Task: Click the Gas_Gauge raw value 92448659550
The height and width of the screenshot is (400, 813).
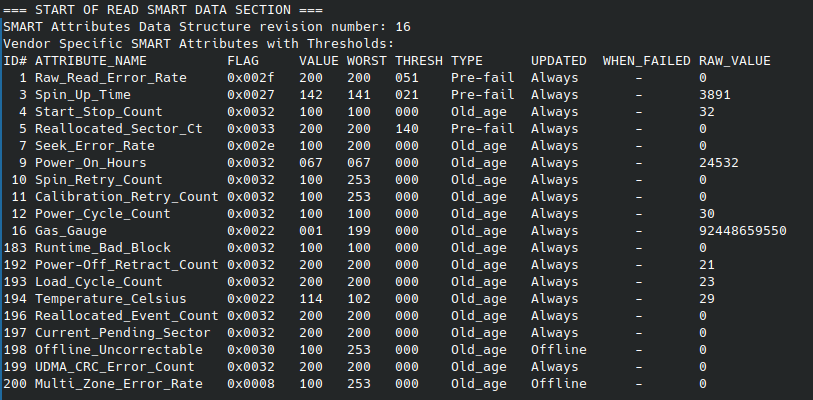Action: 742,230
